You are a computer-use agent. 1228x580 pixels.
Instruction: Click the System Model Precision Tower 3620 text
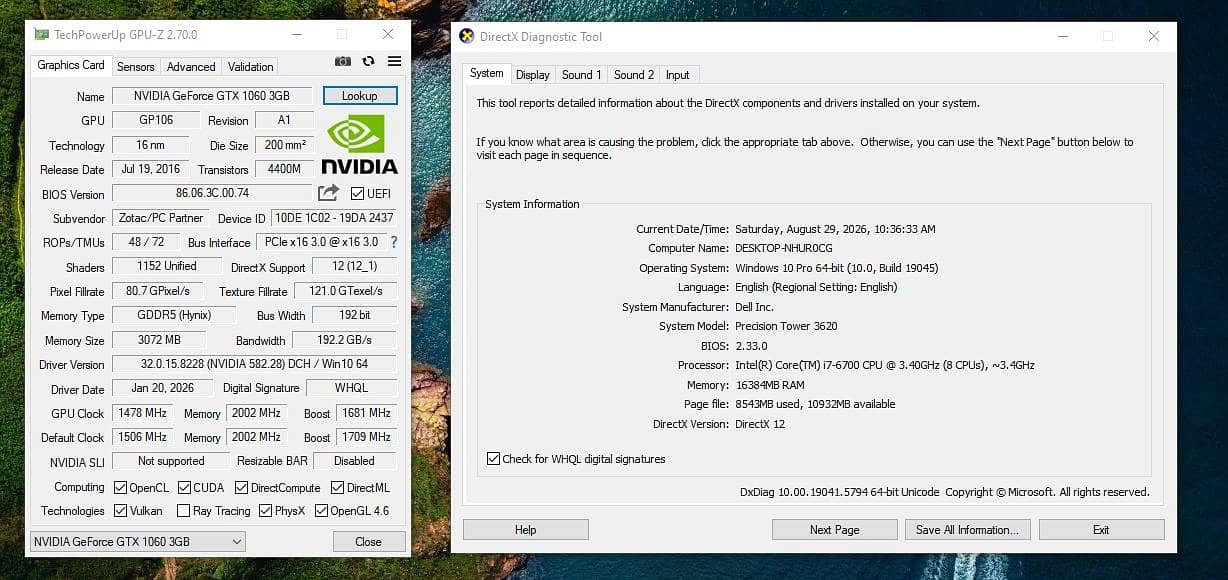[x=786, y=326]
